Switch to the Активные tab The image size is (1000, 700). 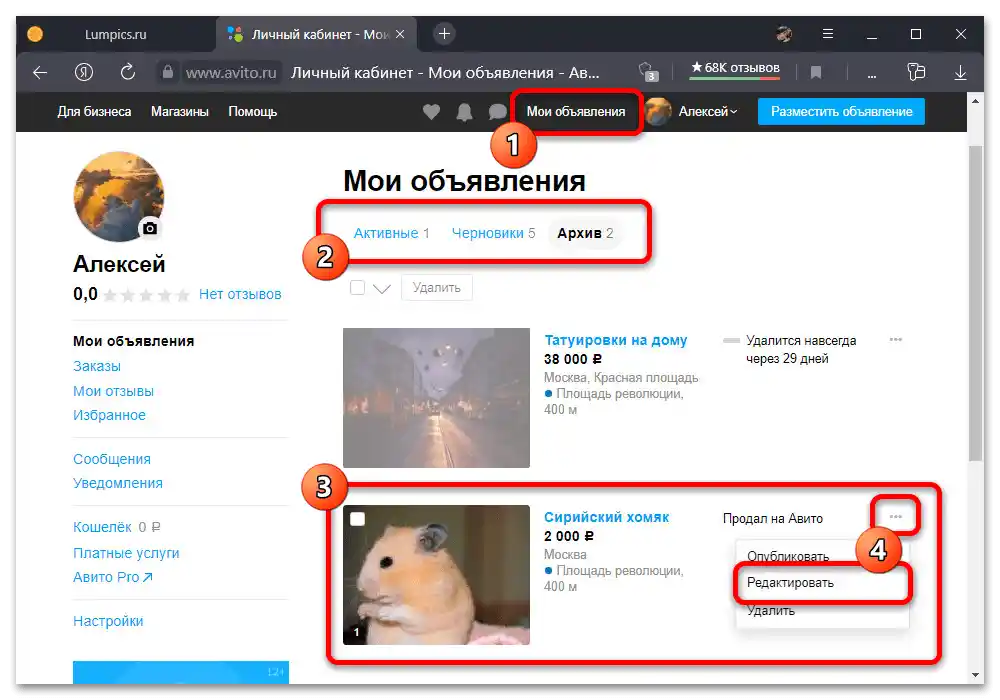[x=391, y=233]
